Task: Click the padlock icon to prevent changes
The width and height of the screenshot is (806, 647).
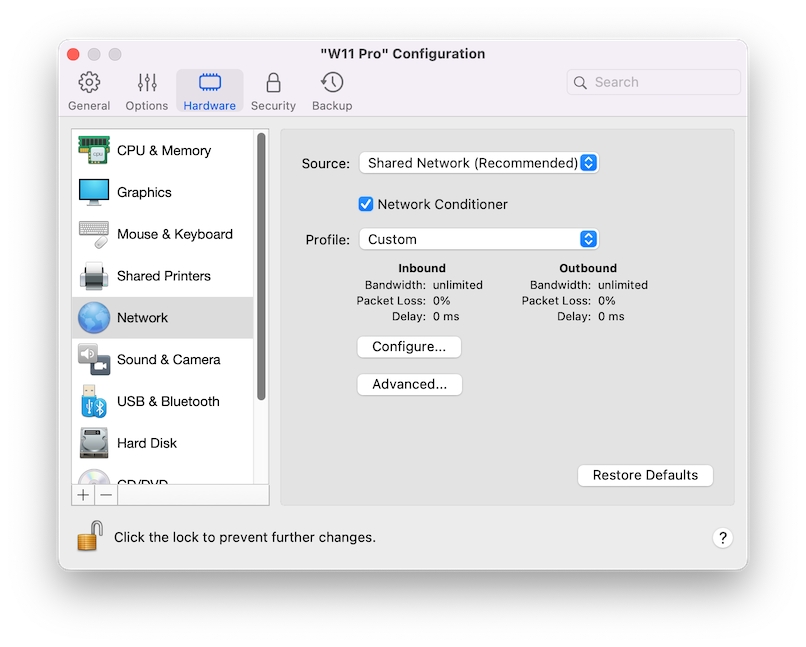Action: (90, 536)
